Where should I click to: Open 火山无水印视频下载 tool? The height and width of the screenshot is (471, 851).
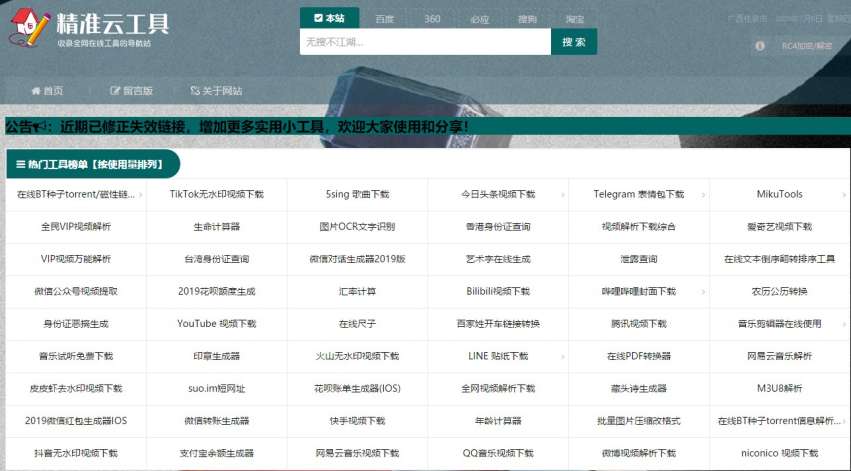pos(357,357)
